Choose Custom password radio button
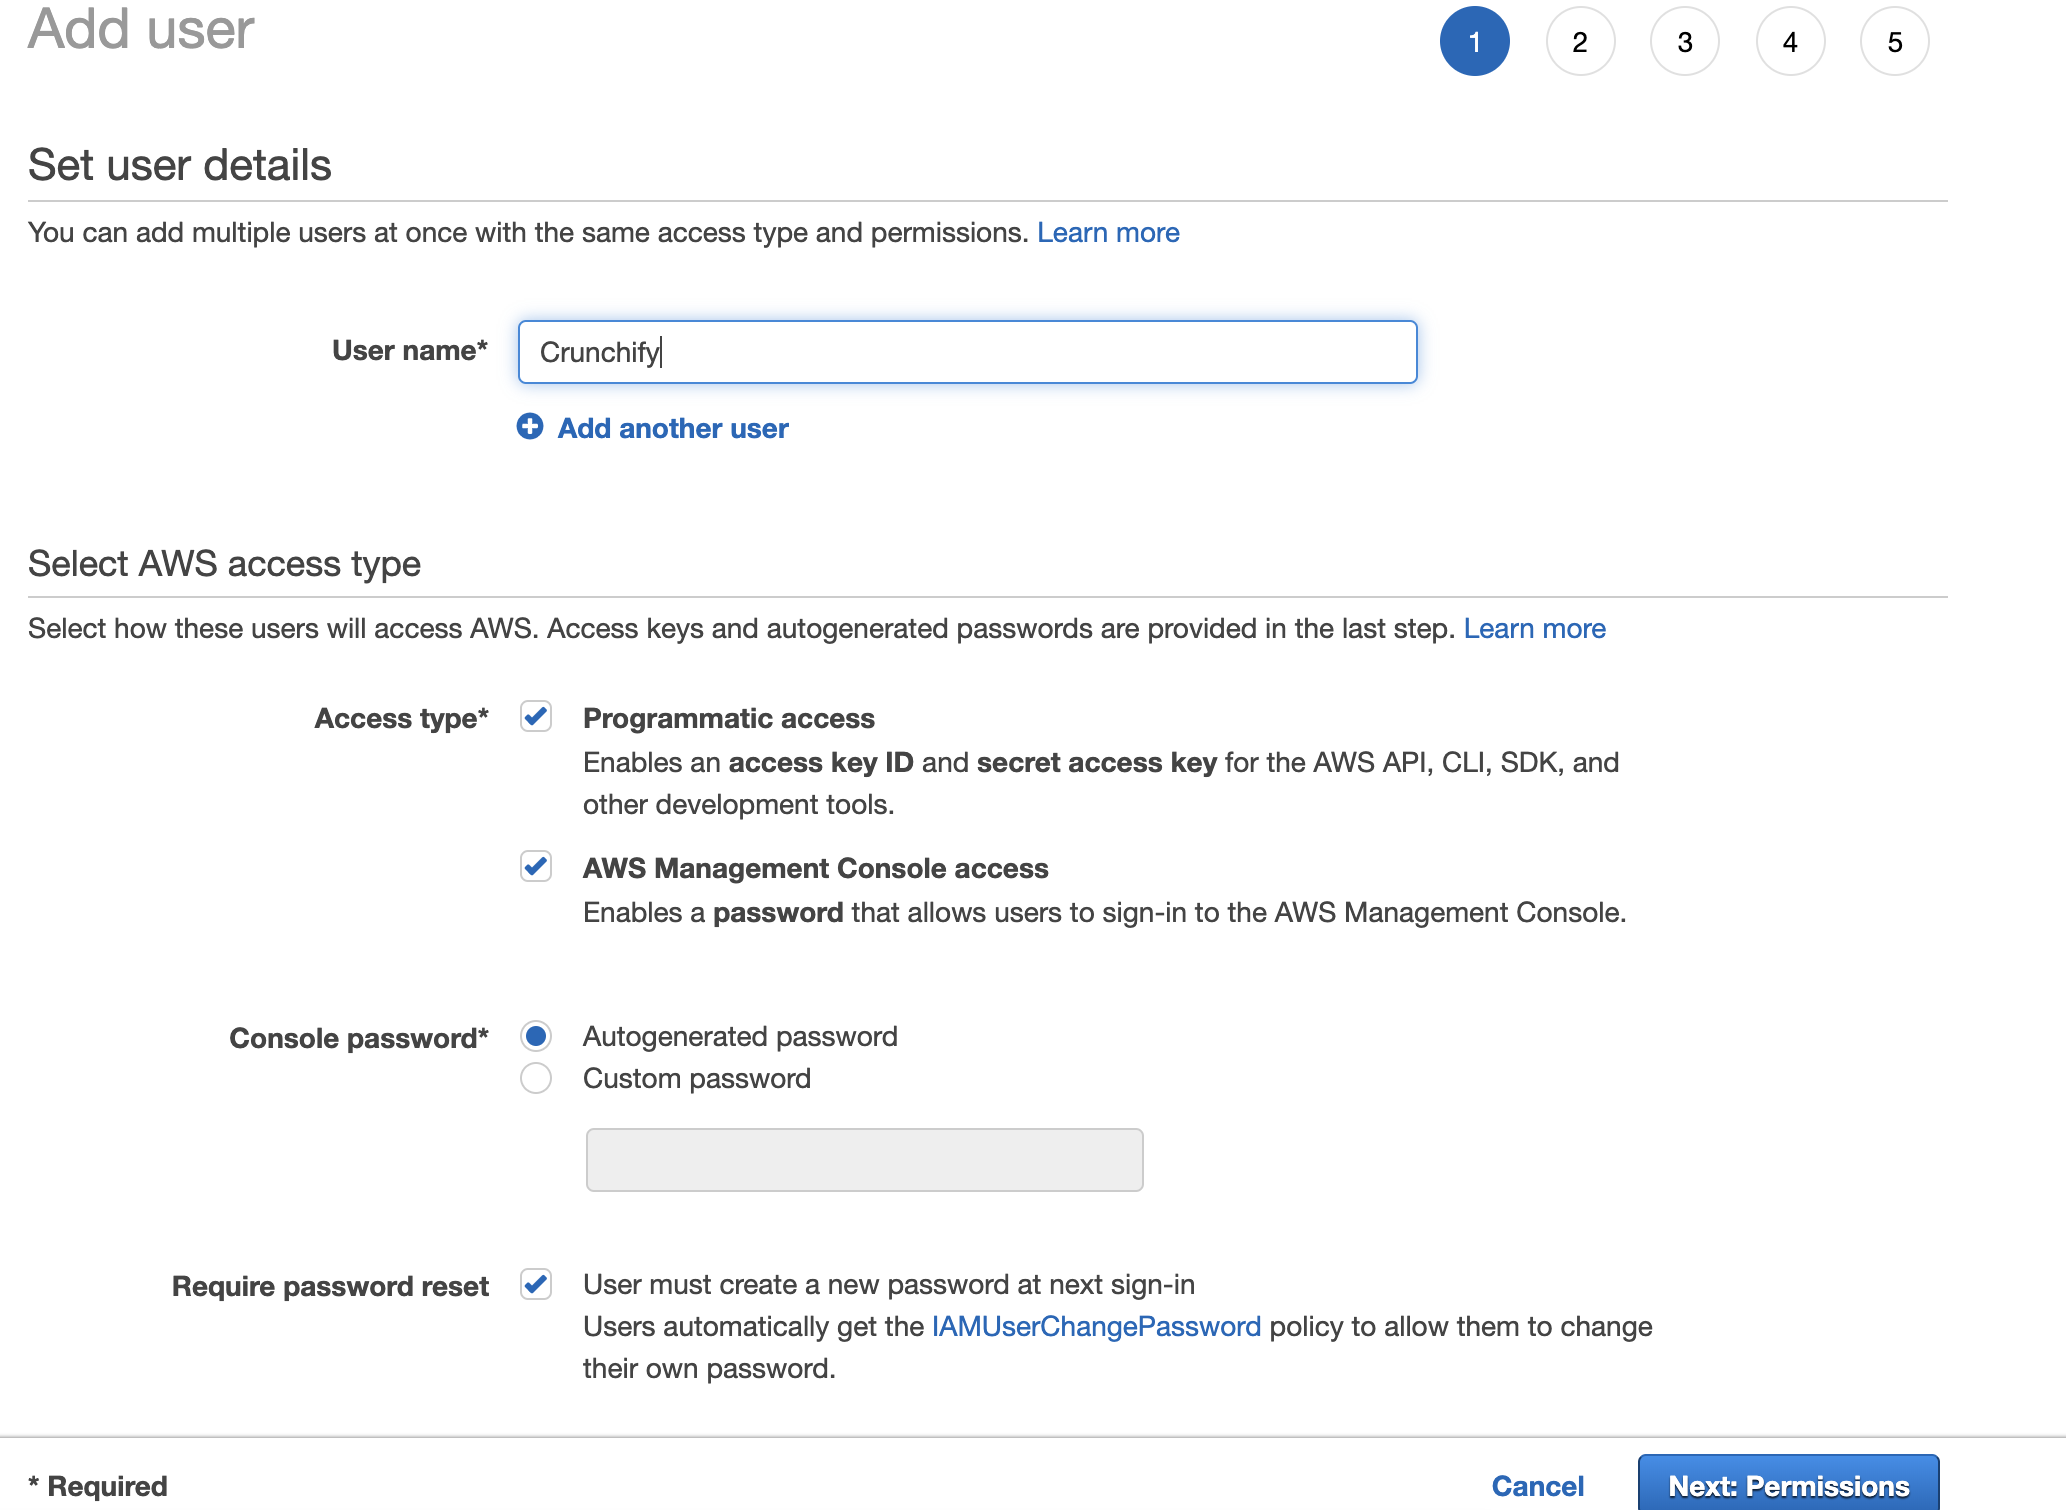 [536, 1078]
